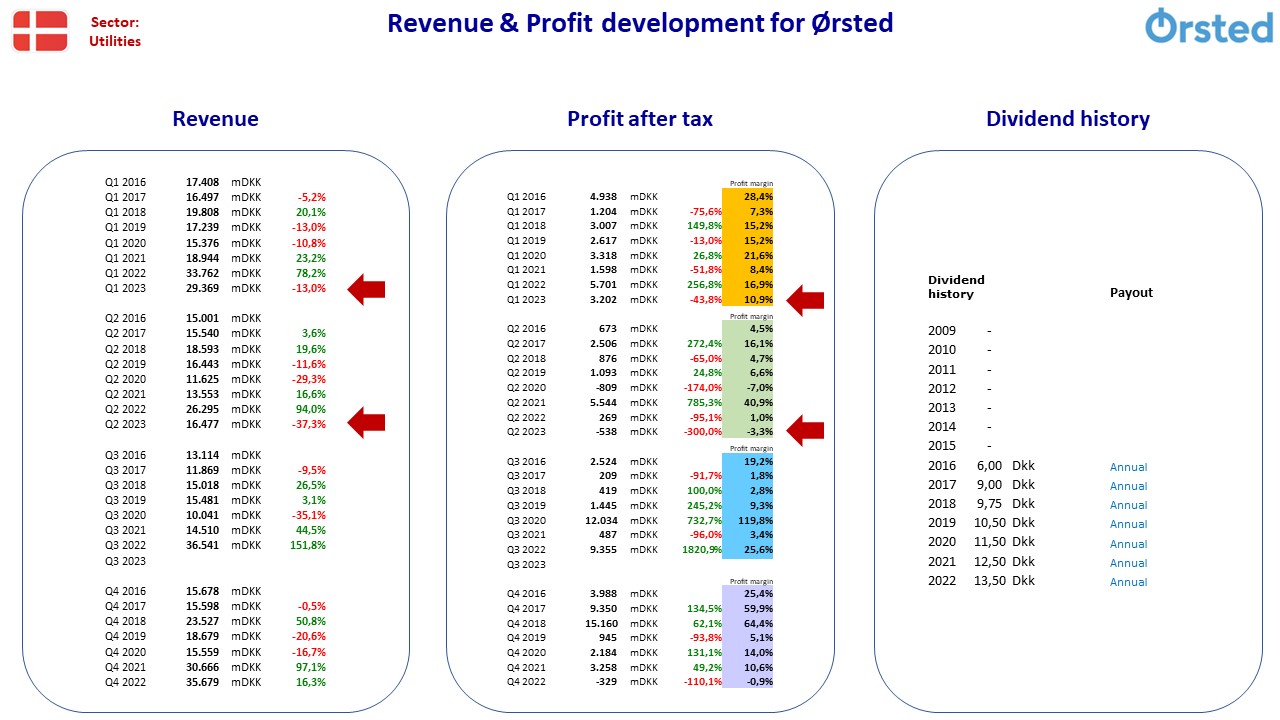The width and height of the screenshot is (1280, 720).
Task: Select Q4 2018 profit value 15.160
Action: 600,623
